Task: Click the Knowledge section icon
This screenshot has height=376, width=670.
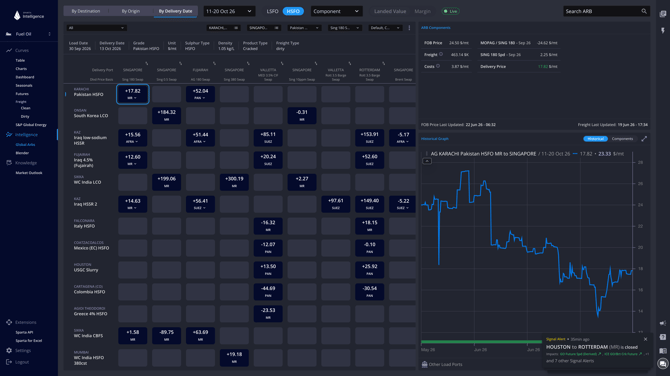Action: (9, 163)
